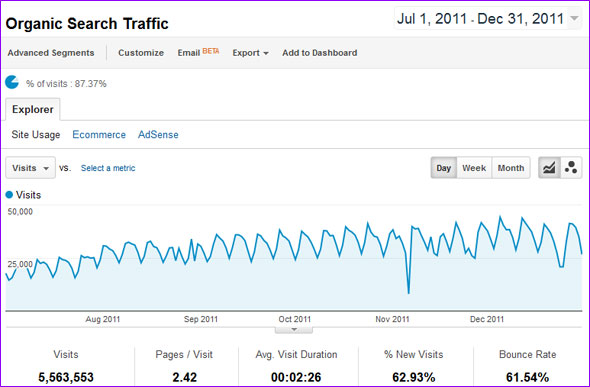
Task: Click the Email BETA button
Action: click(198, 52)
